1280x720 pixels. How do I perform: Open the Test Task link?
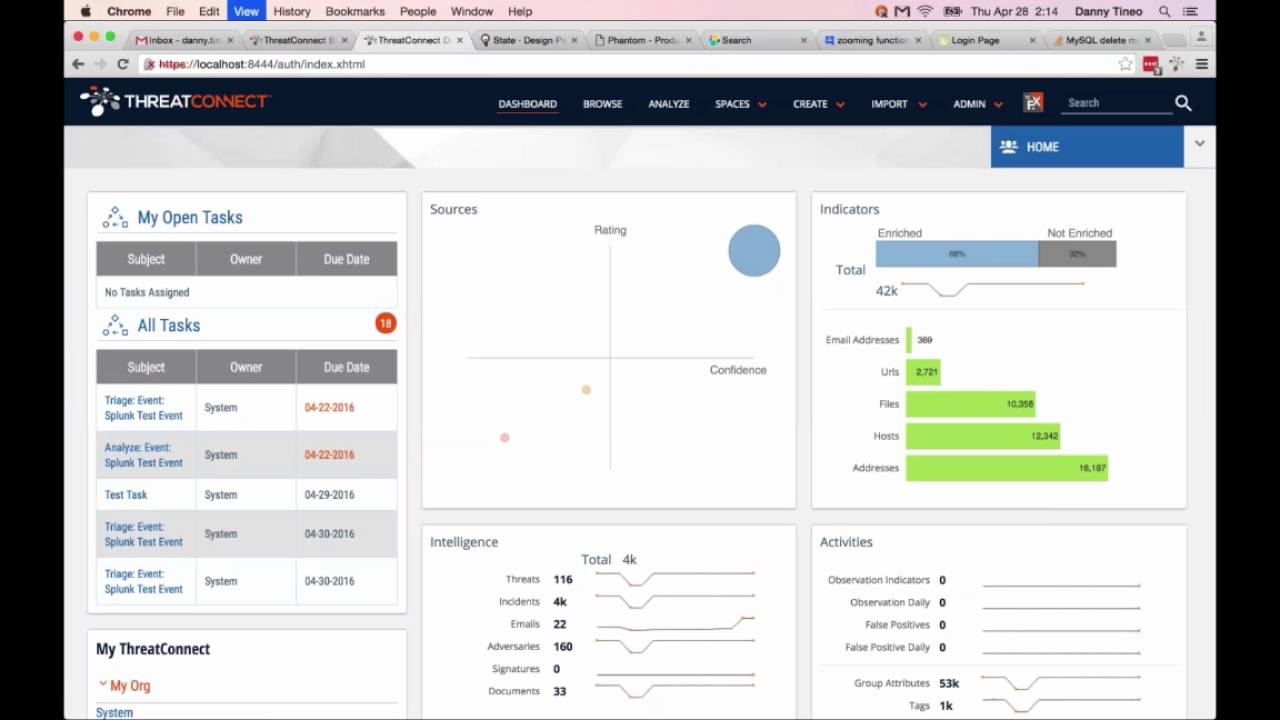coord(126,495)
